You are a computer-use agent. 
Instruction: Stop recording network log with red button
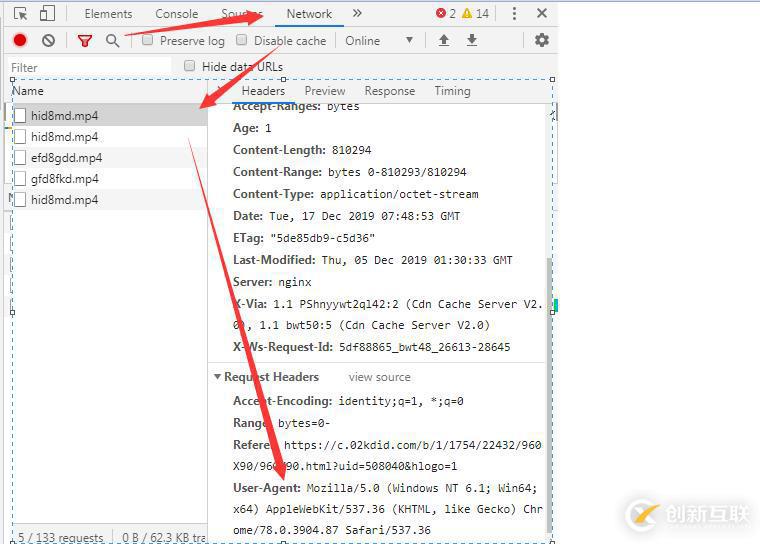20,40
